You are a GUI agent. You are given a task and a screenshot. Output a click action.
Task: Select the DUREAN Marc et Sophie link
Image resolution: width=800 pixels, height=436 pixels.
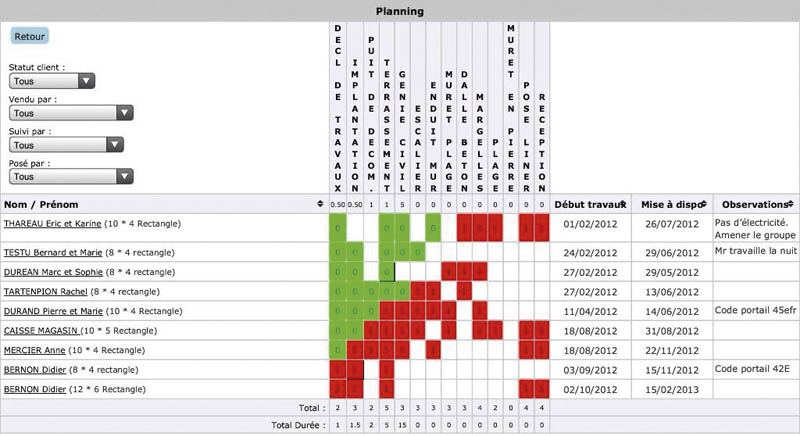(47, 270)
